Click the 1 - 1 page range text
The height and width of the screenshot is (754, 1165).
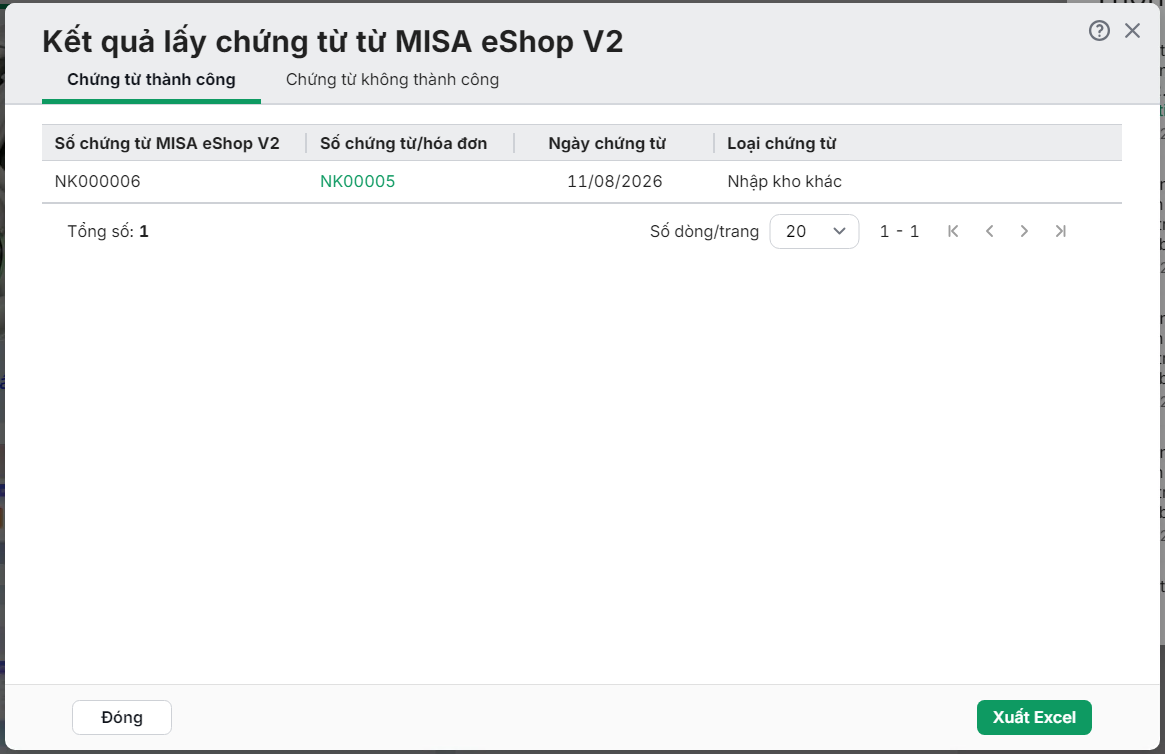coord(899,231)
